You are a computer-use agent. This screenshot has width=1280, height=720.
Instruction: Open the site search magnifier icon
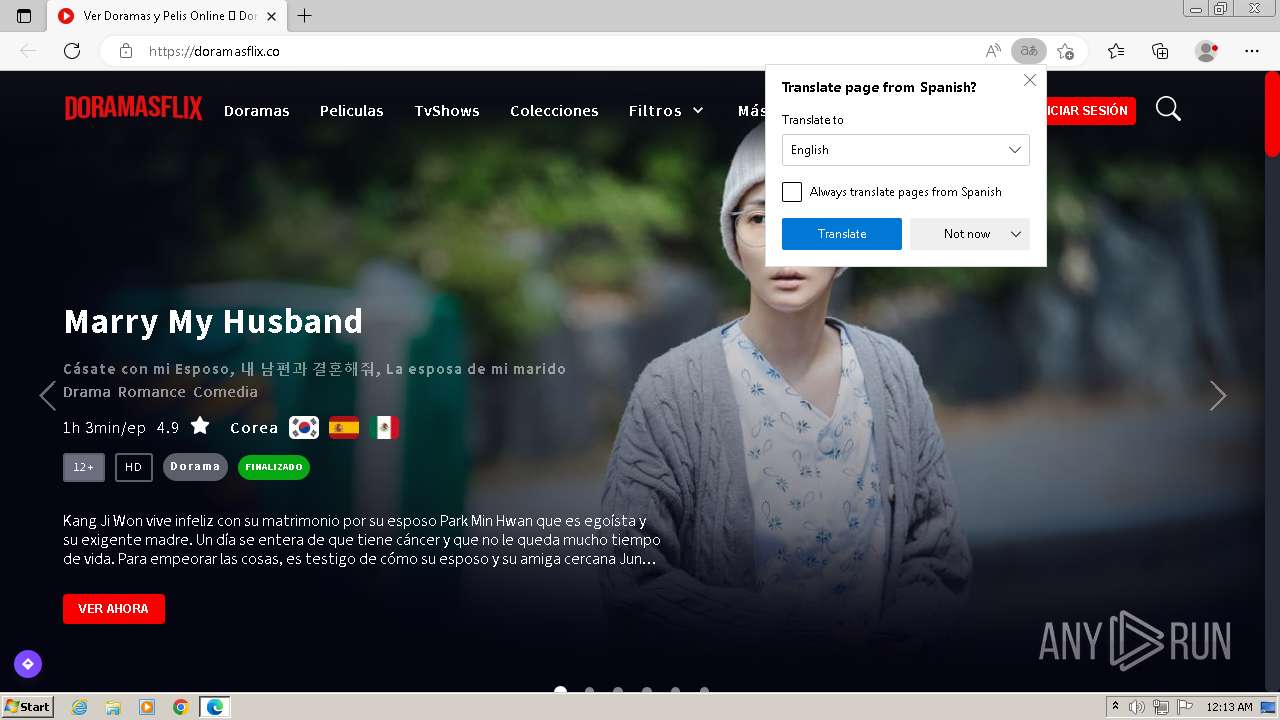click(1168, 109)
